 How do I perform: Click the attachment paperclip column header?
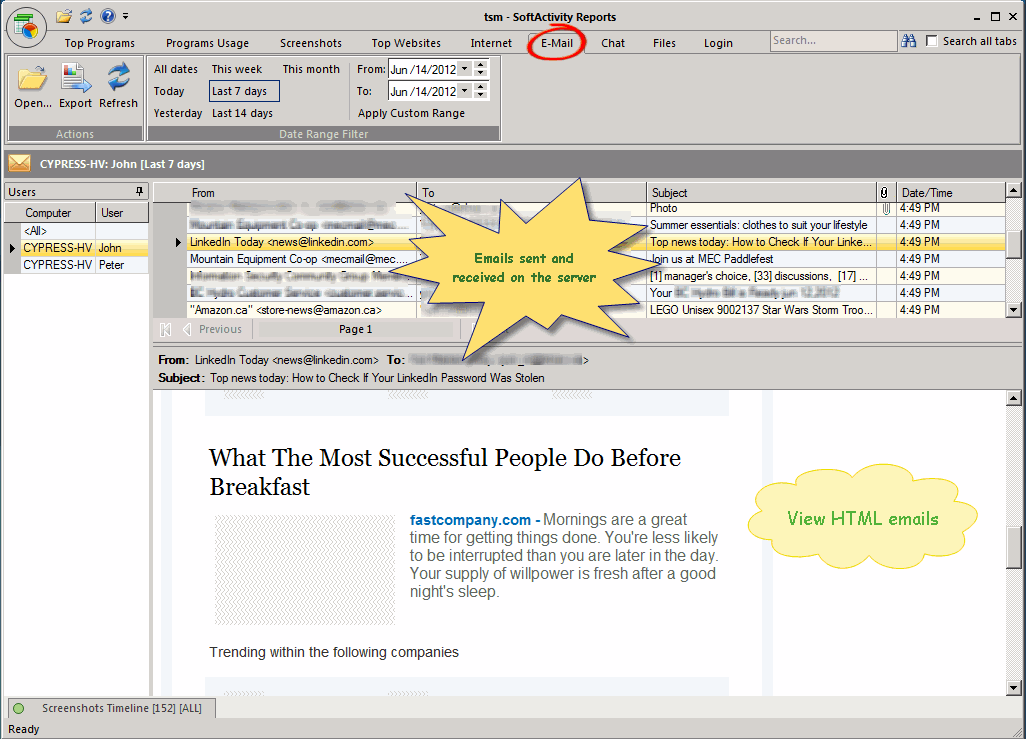click(x=884, y=192)
